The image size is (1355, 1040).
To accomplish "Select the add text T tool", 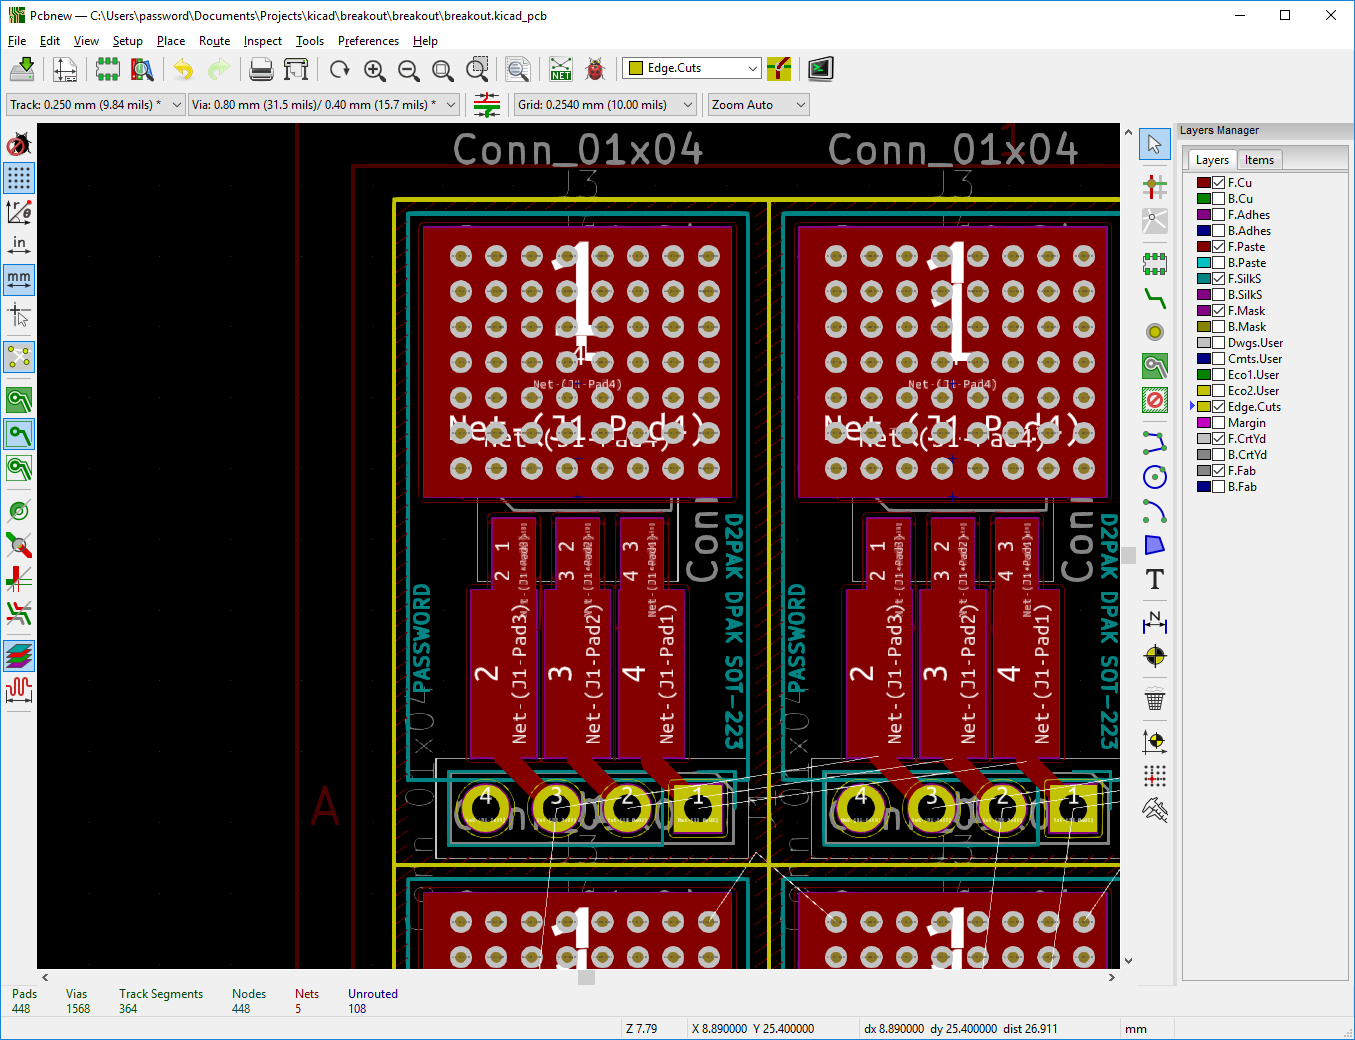I will pos(1155,579).
